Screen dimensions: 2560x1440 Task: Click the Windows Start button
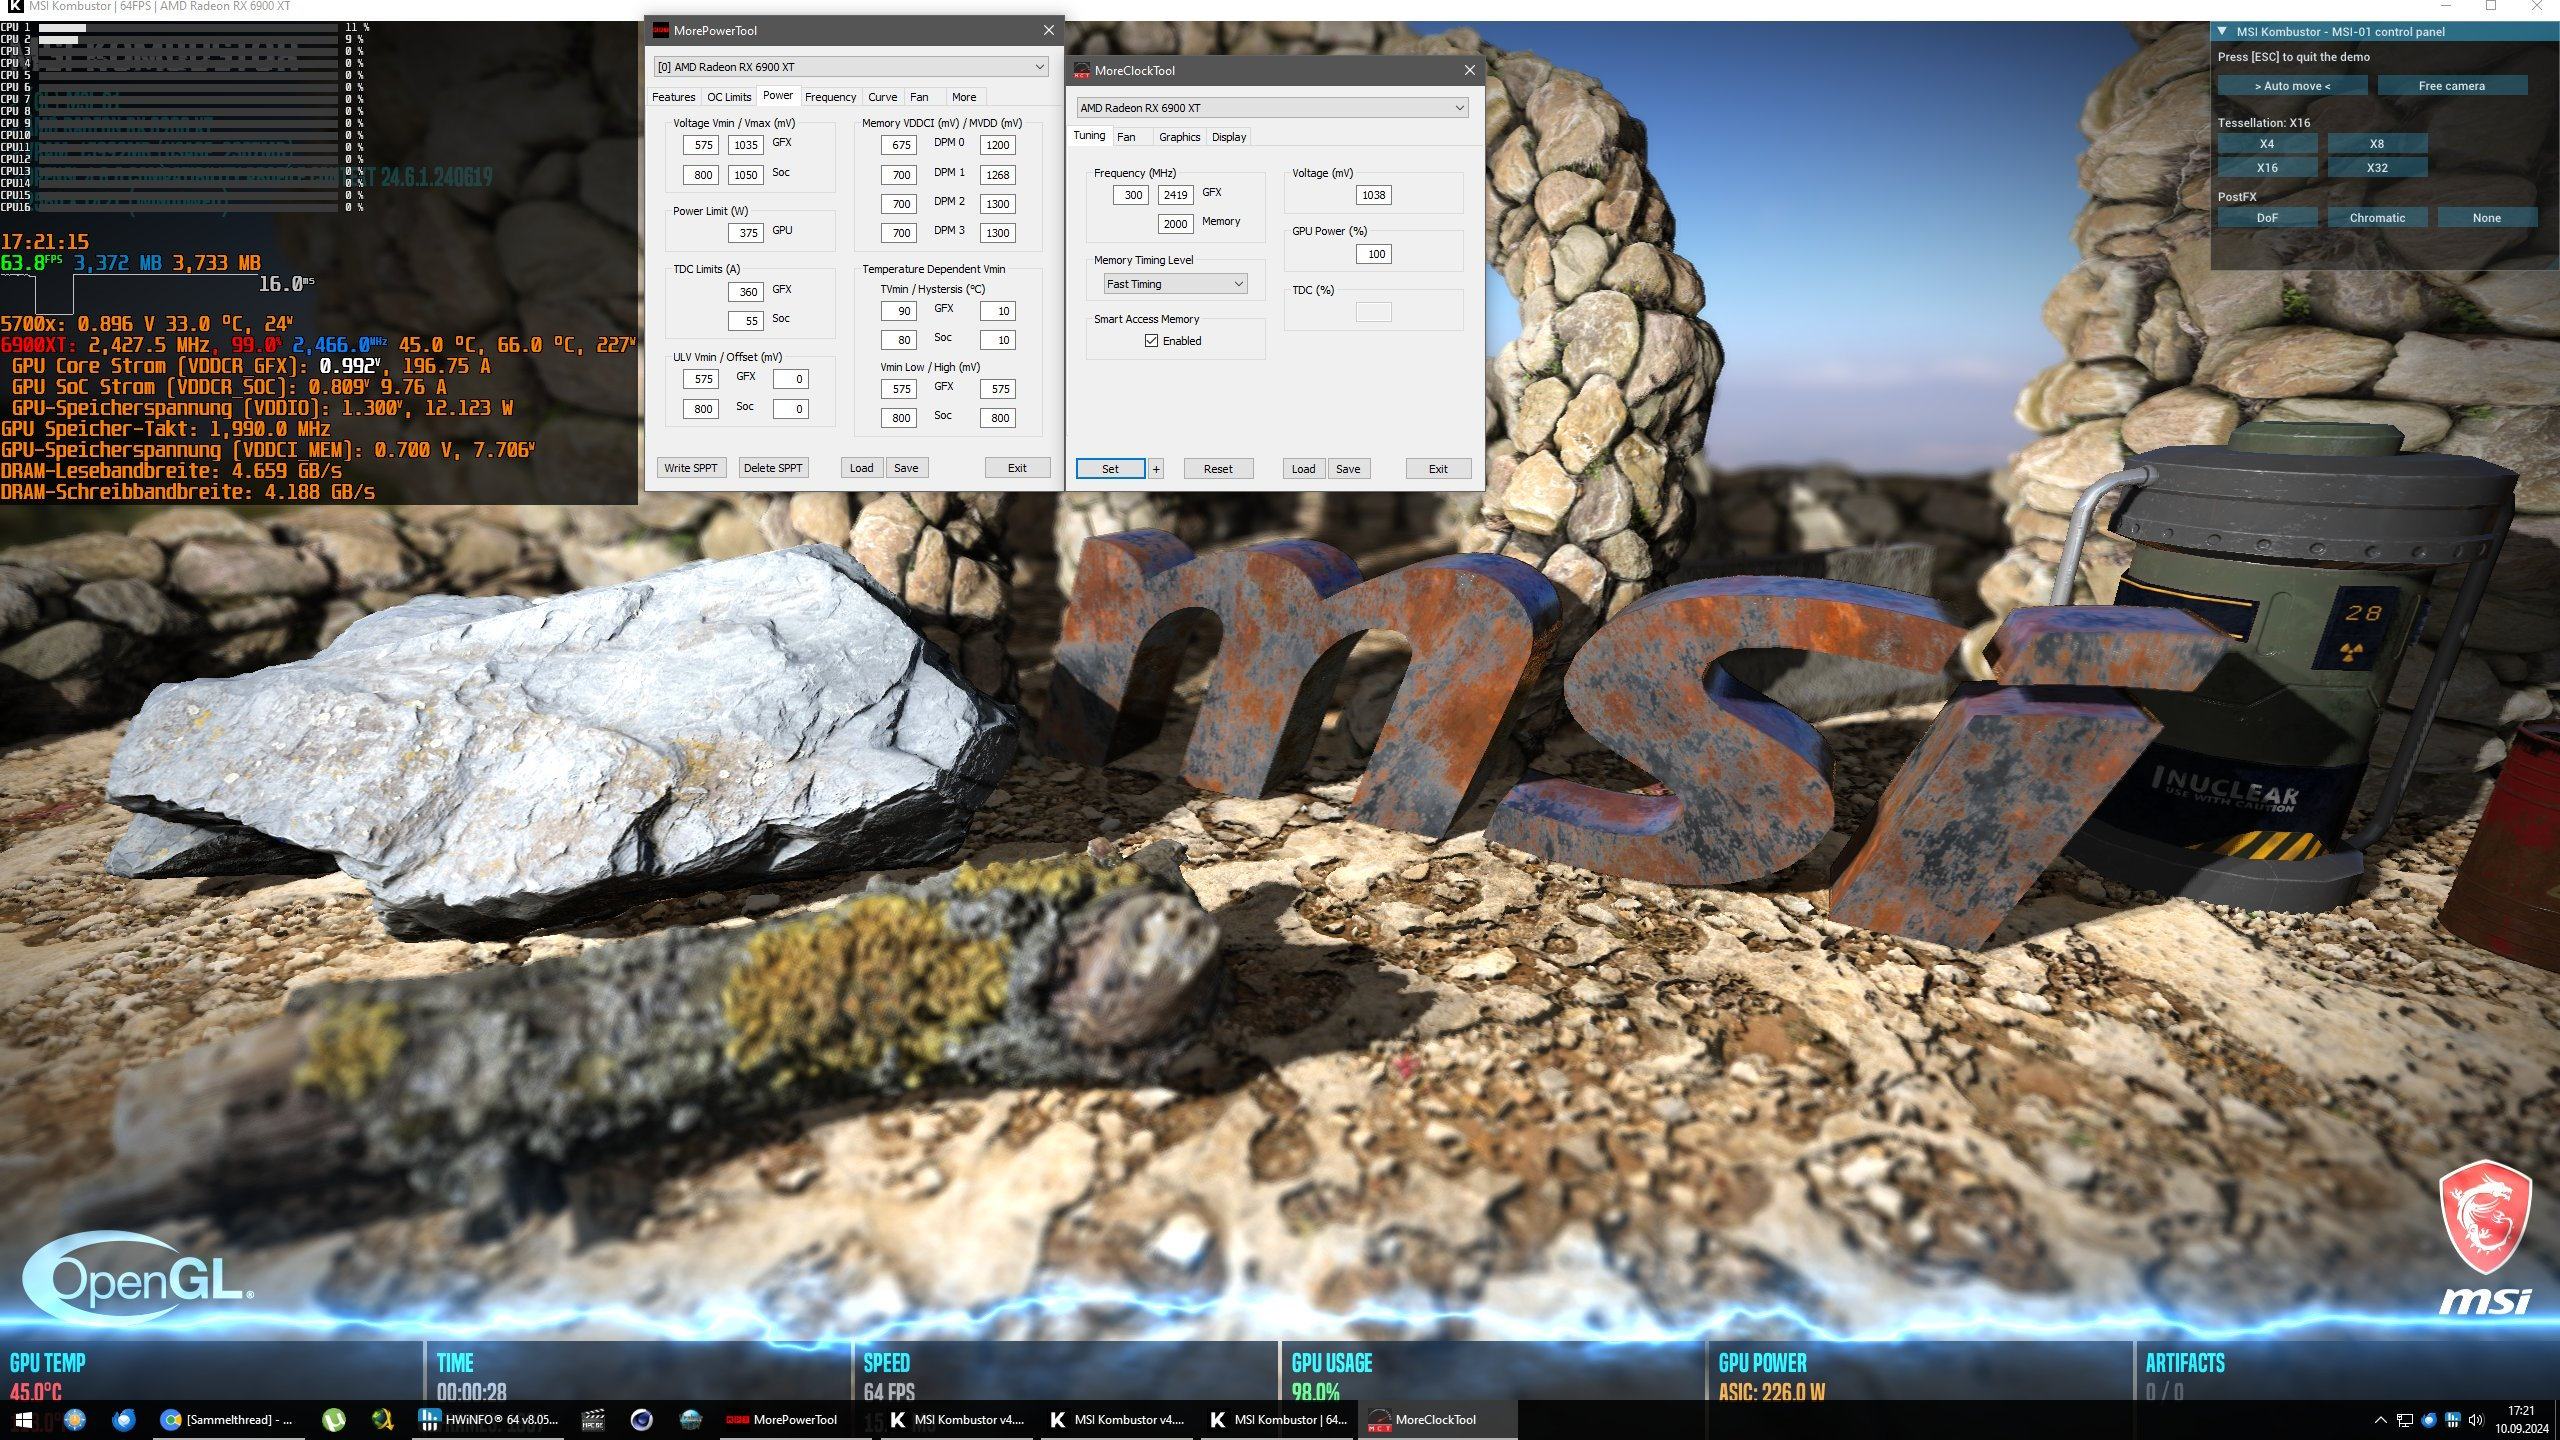click(24, 1419)
